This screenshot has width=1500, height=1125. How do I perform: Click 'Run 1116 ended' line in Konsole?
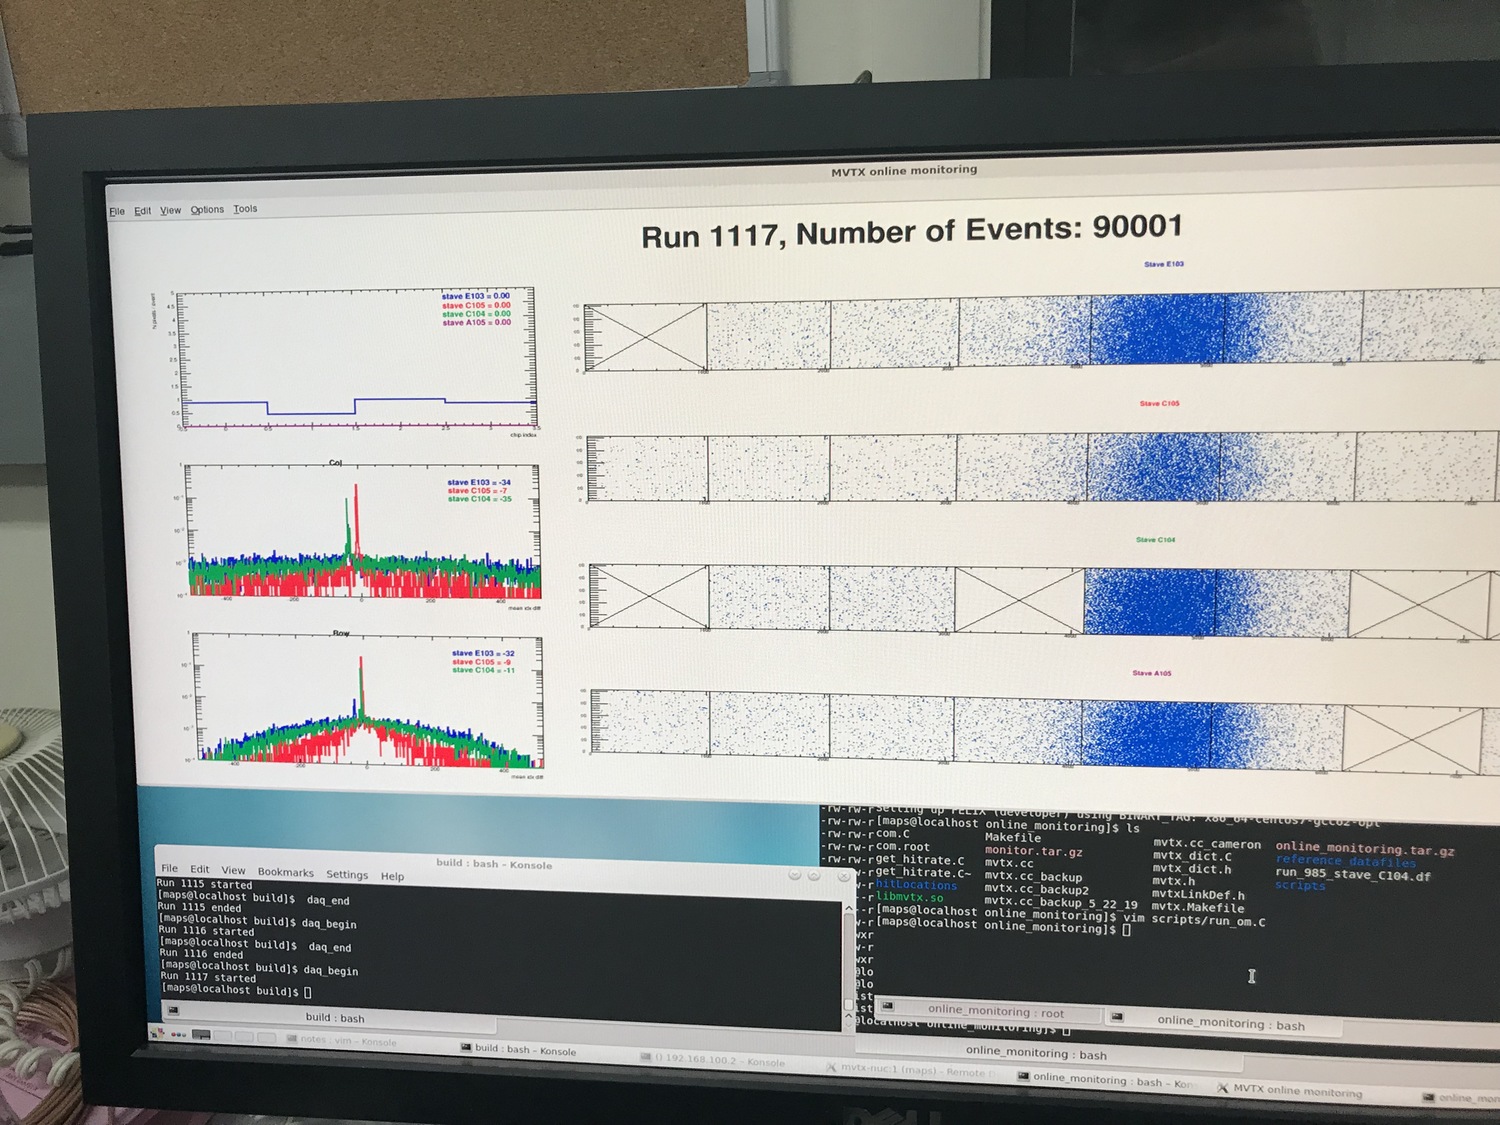201,953
